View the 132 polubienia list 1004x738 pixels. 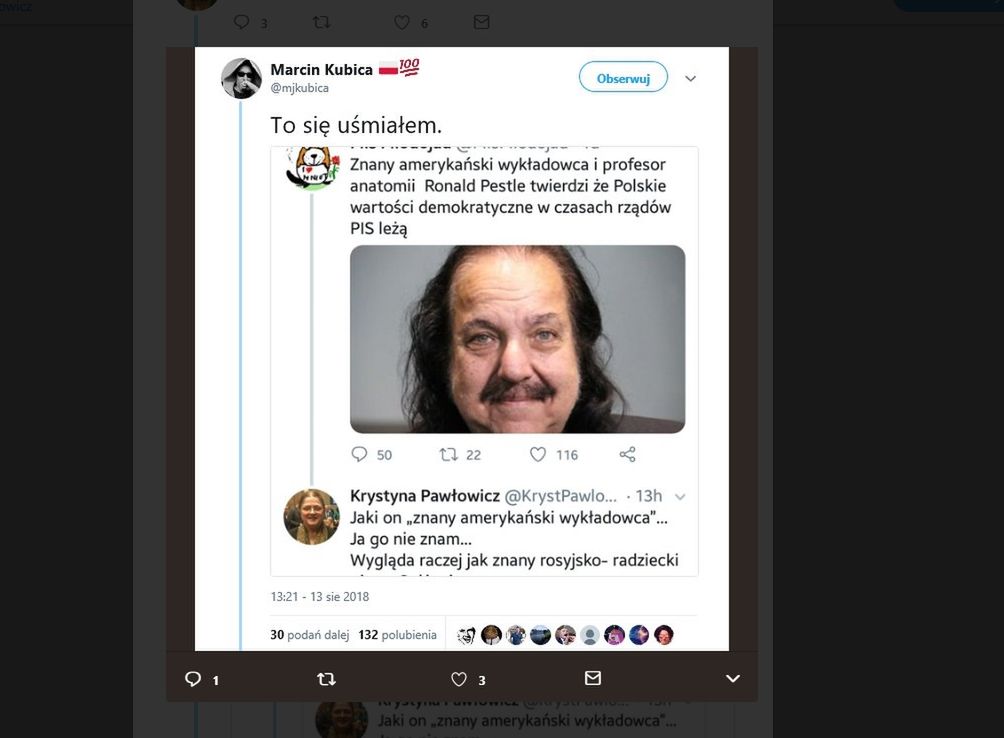click(x=397, y=635)
